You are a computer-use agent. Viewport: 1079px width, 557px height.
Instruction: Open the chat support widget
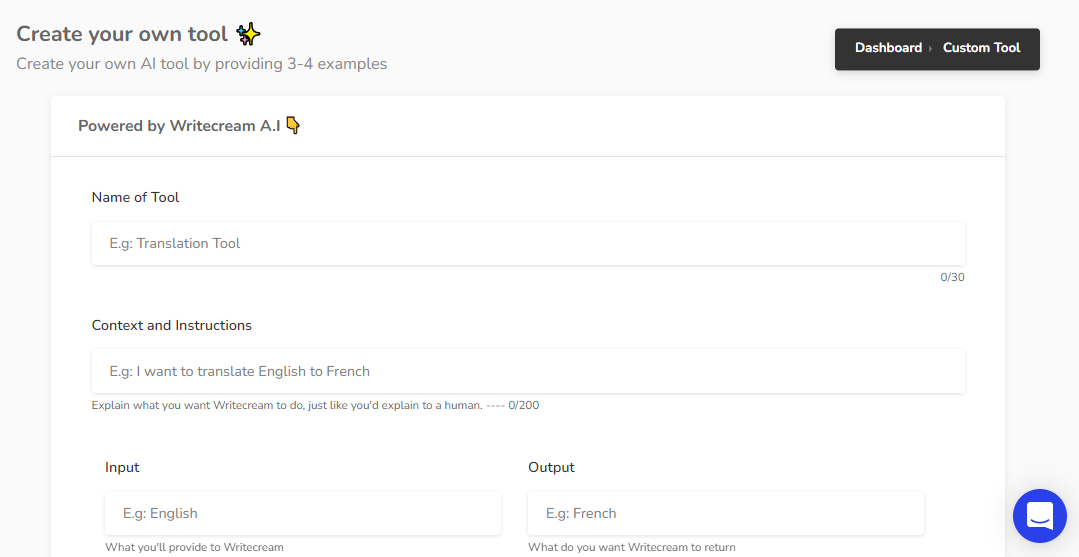point(1040,516)
